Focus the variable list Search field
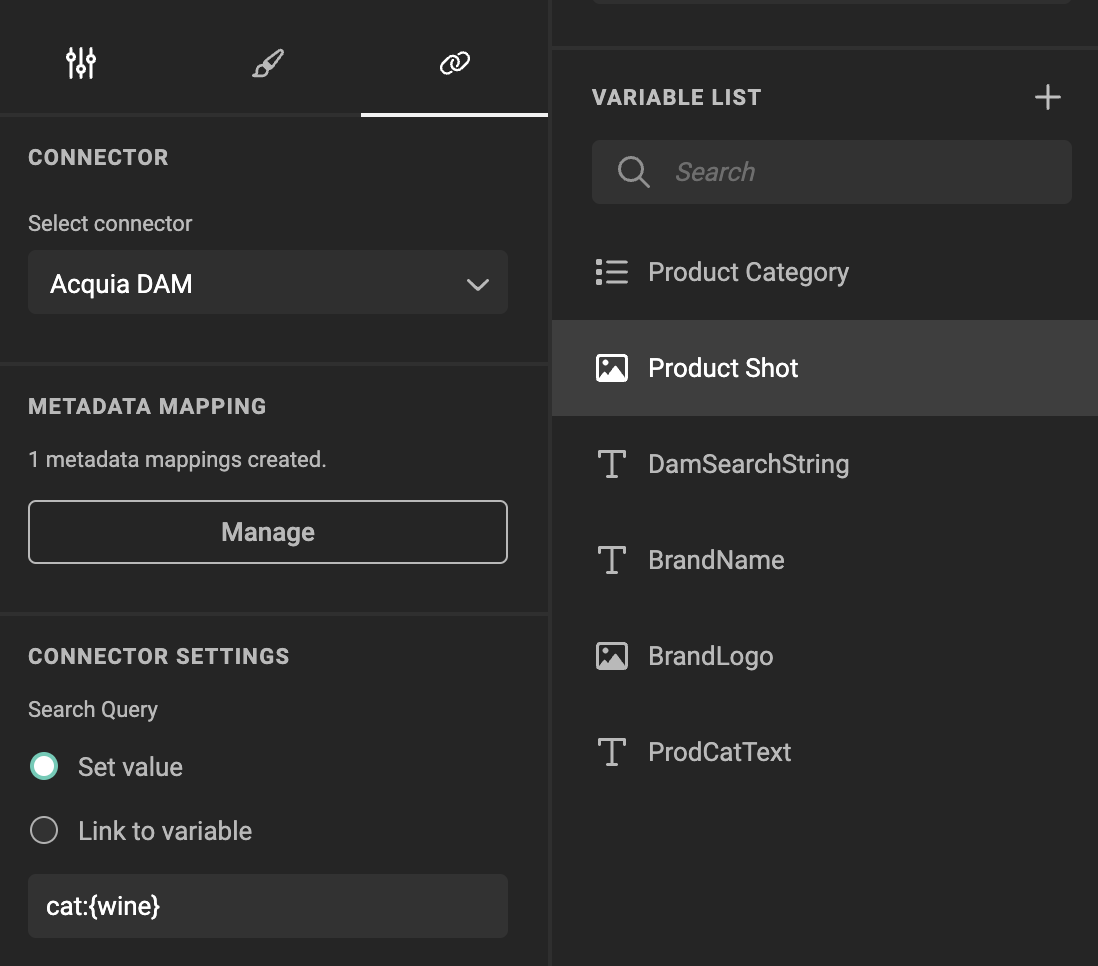The height and width of the screenshot is (966, 1098). 831,172
